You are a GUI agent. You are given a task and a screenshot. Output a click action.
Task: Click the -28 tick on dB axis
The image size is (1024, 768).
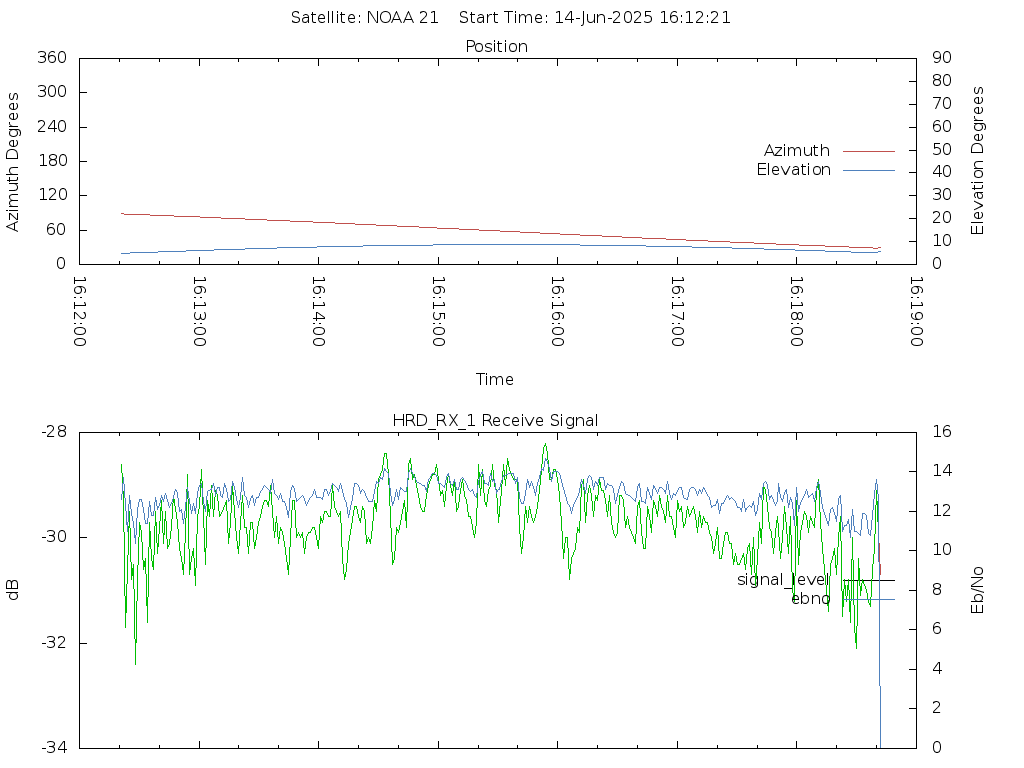pyautogui.click(x=54, y=432)
